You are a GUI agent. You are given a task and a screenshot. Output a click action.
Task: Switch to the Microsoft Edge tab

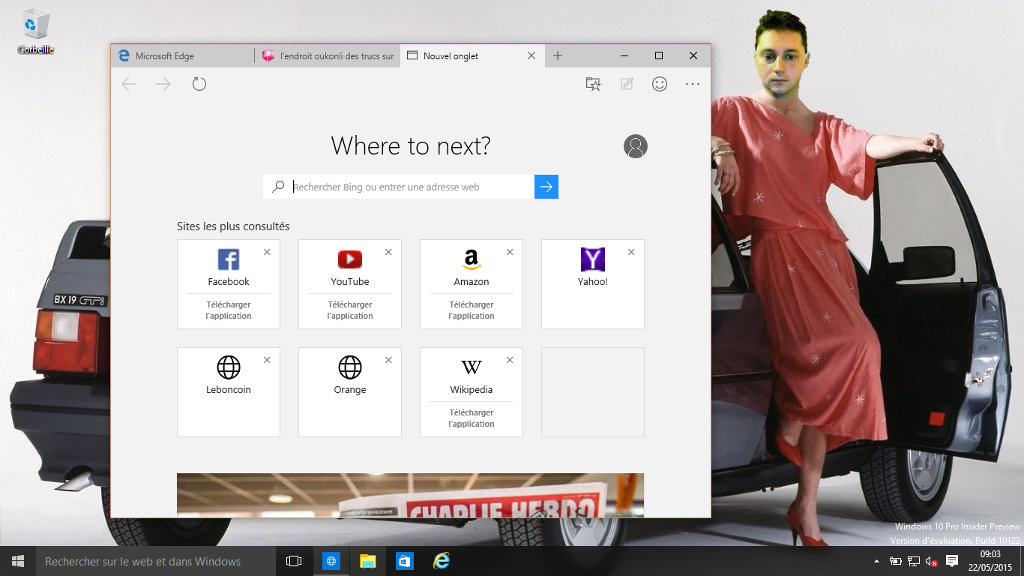pos(180,56)
